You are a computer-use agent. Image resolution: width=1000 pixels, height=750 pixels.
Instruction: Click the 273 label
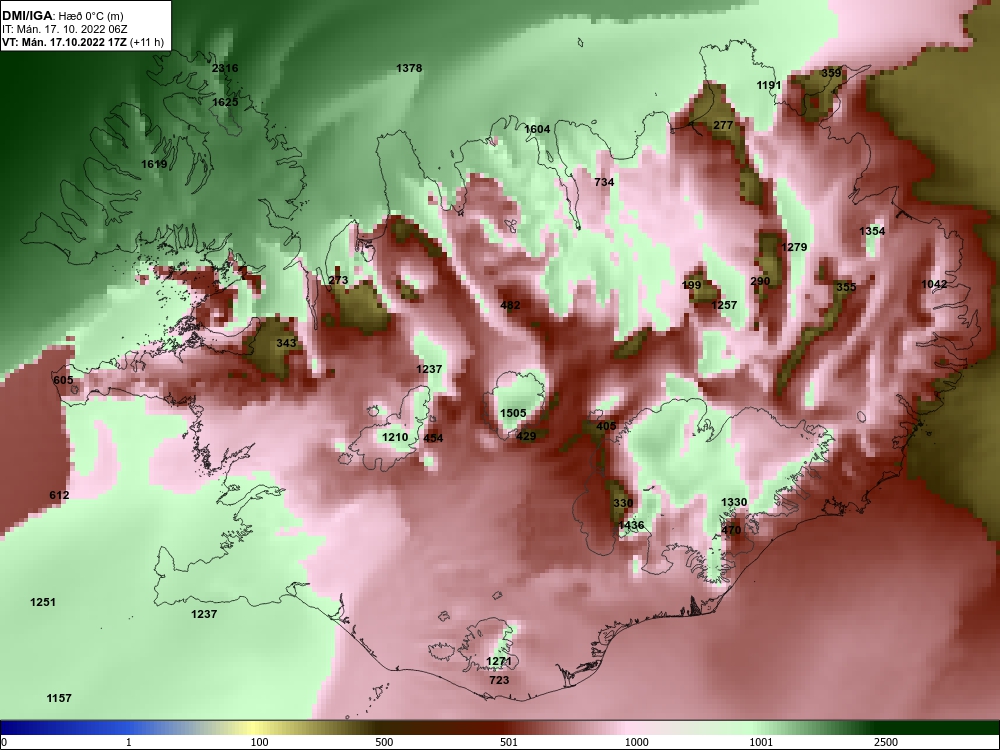[339, 281]
